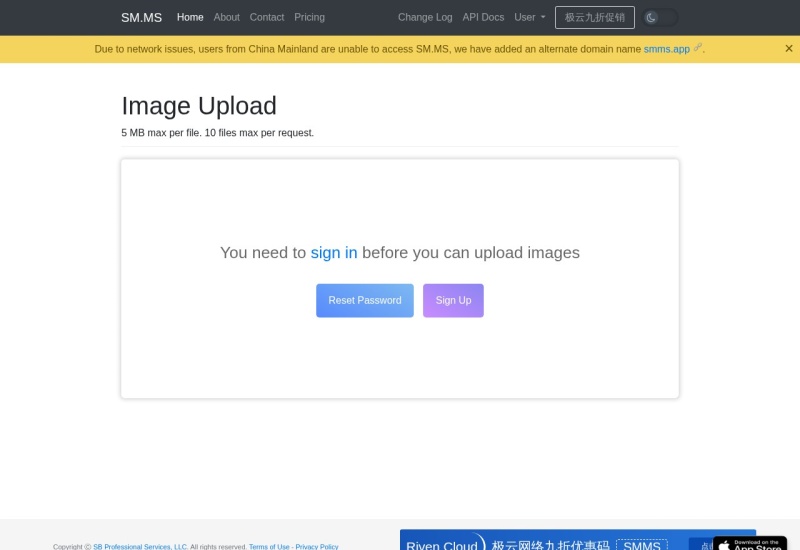Click the Download on the App Store badge
Screen dimensions: 800x550
point(750,543)
